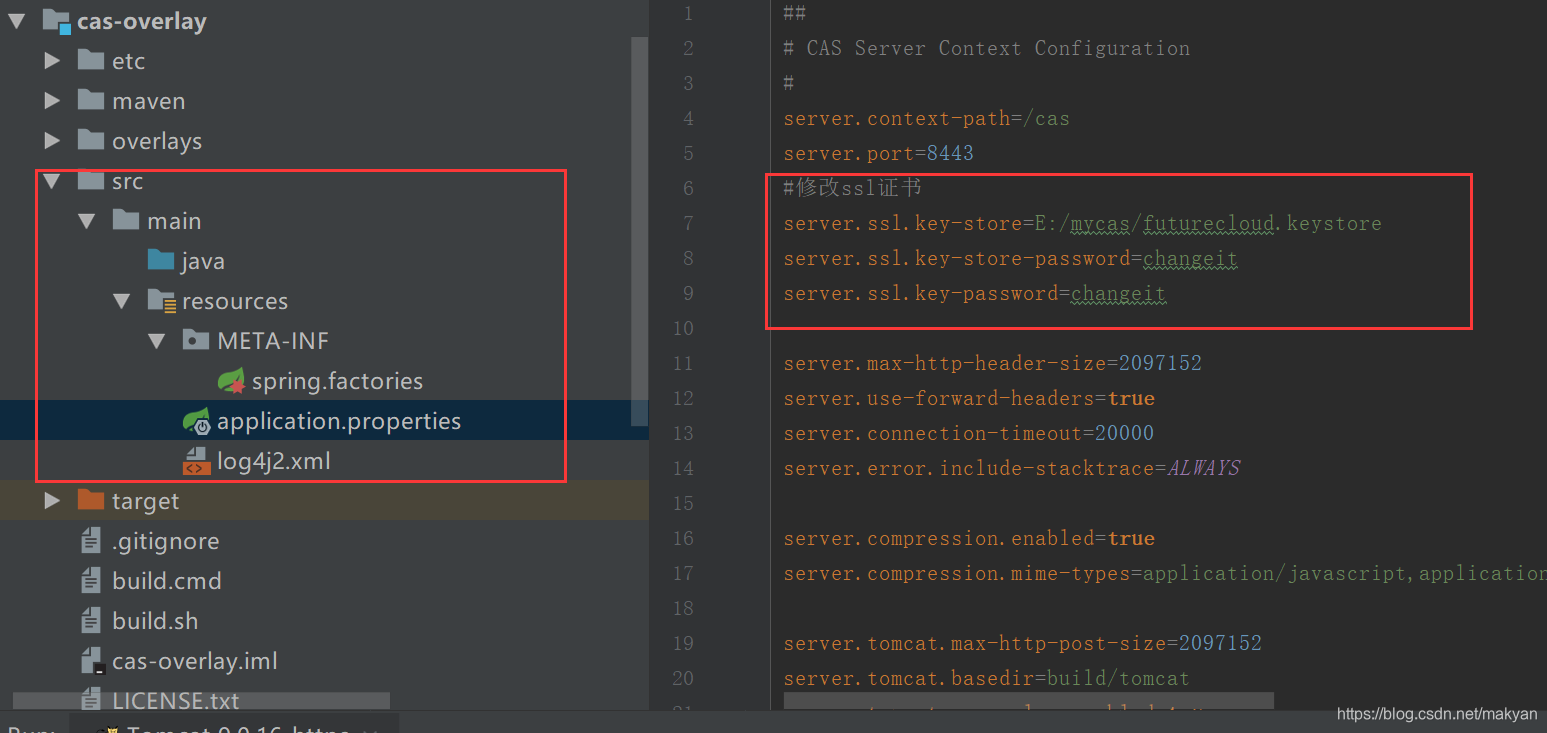Collapse the META-INF folder arrow
Image resolution: width=1547 pixels, height=733 pixels.
click(x=157, y=341)
